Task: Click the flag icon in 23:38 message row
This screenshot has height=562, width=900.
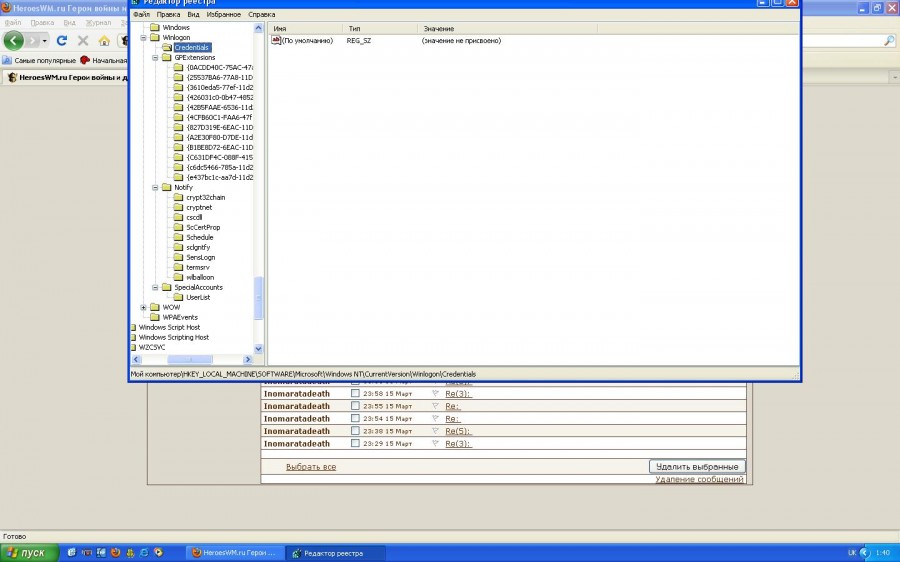Action: [x=435, y=431]
